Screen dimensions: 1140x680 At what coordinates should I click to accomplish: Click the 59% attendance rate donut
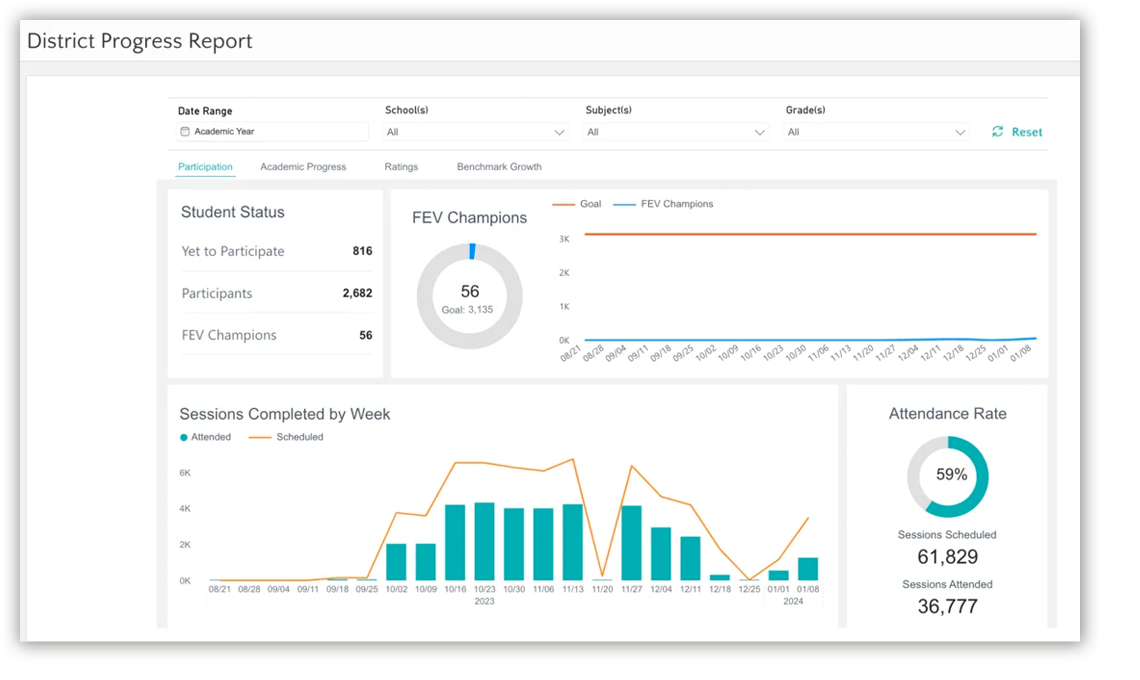(948, 476)
